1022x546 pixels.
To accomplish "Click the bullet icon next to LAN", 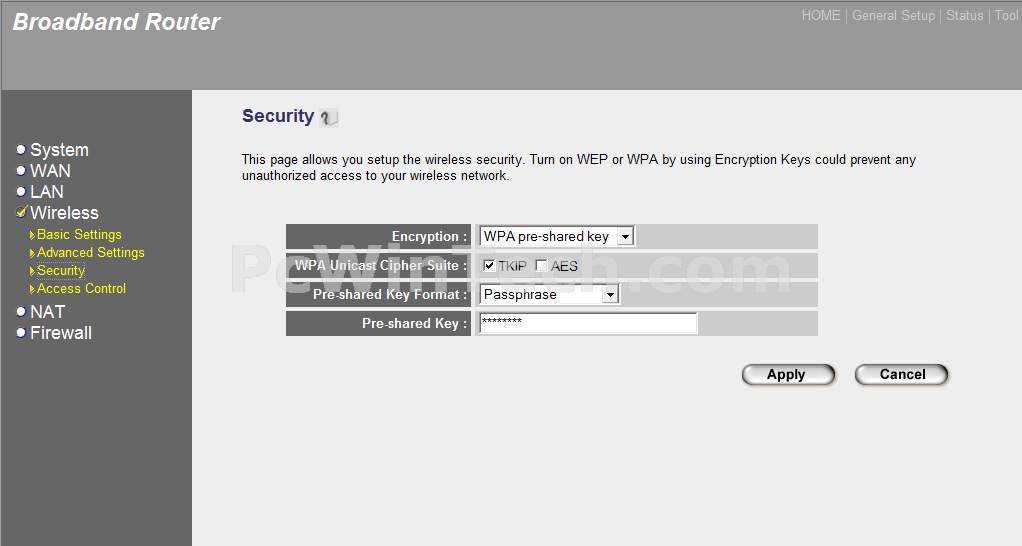I will (x=21, y=192).
